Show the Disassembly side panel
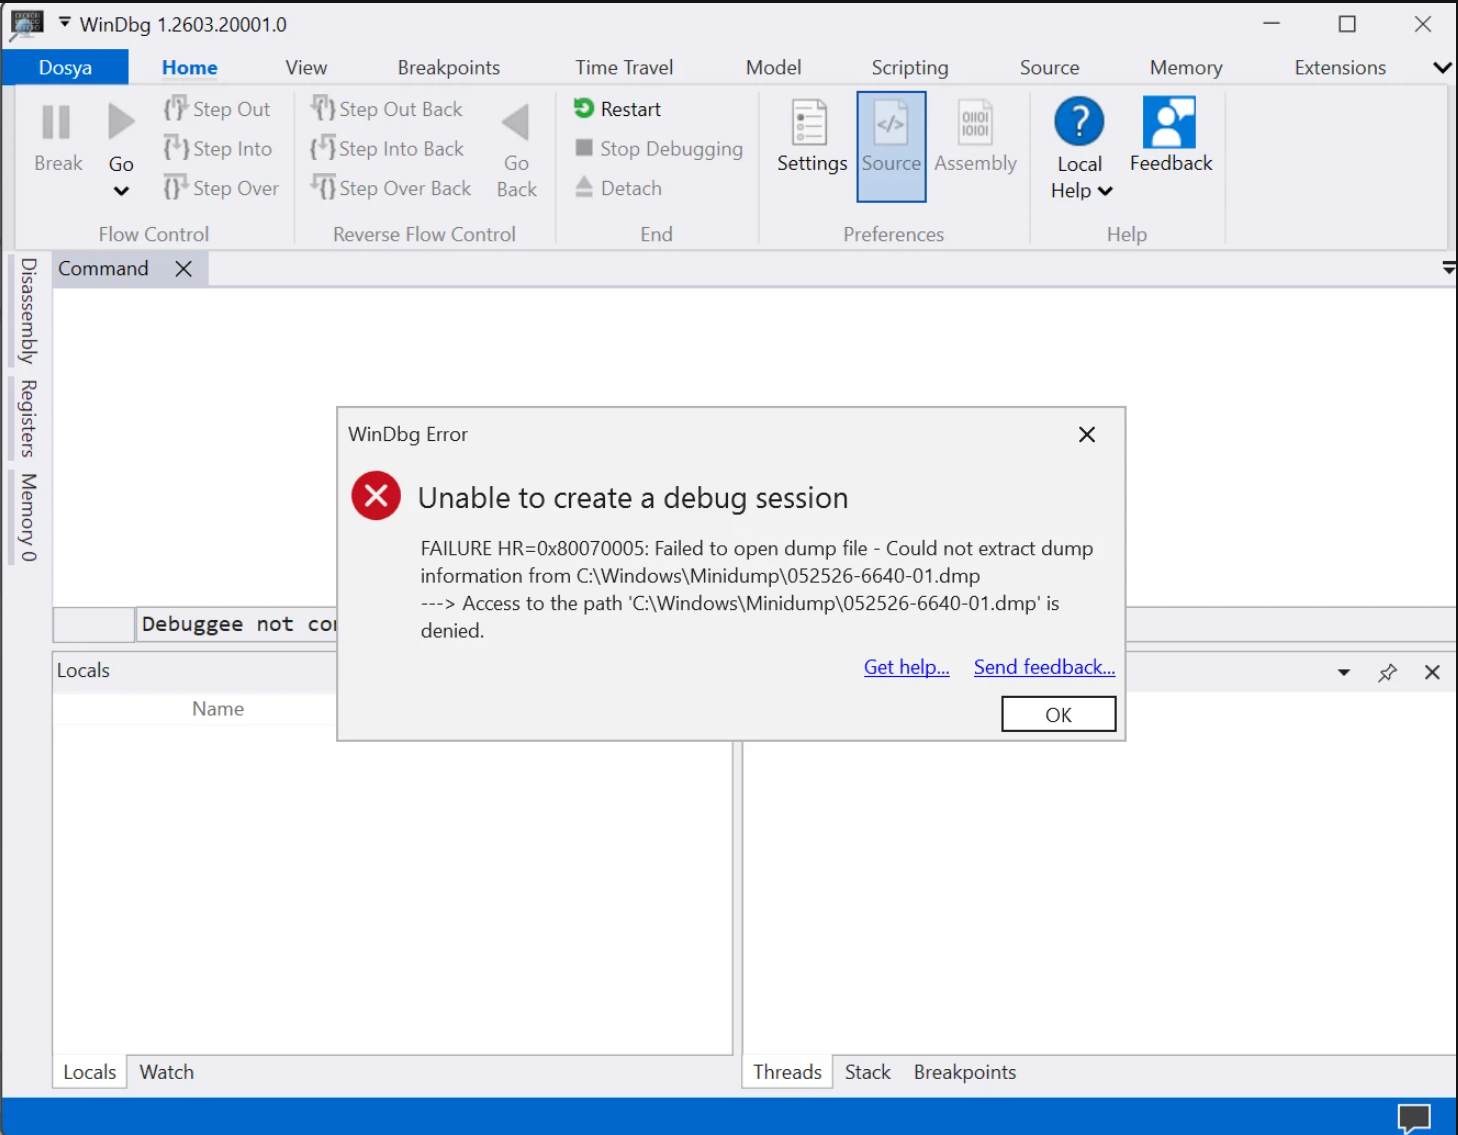 click(x=28, y=311)
